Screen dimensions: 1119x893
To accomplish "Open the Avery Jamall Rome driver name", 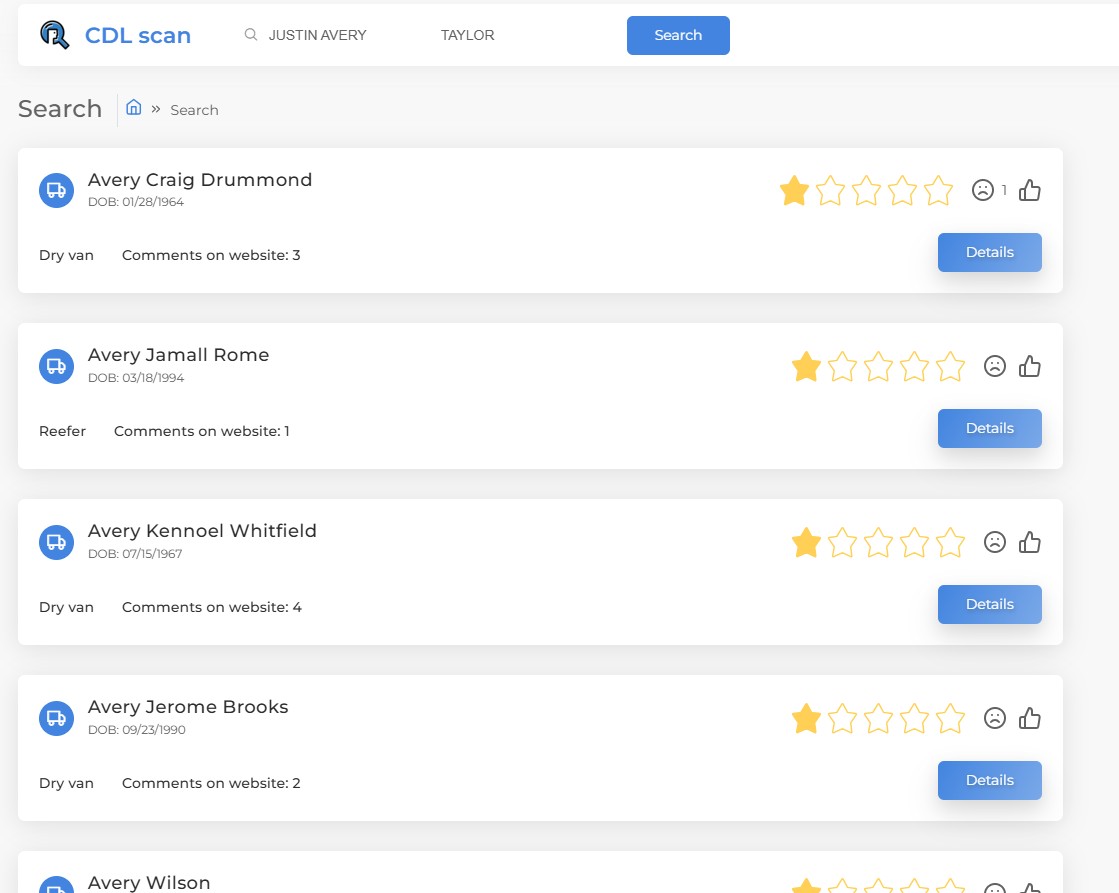I will [x=178, y=355].
